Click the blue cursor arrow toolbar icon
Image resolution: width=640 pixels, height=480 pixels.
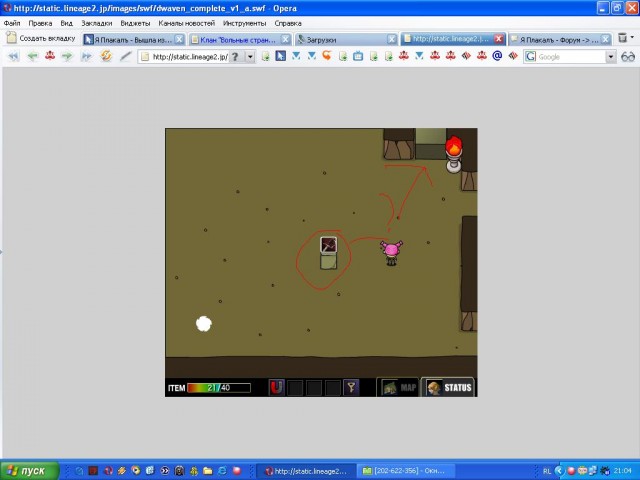pyautogui.click(x=280, y=56)
